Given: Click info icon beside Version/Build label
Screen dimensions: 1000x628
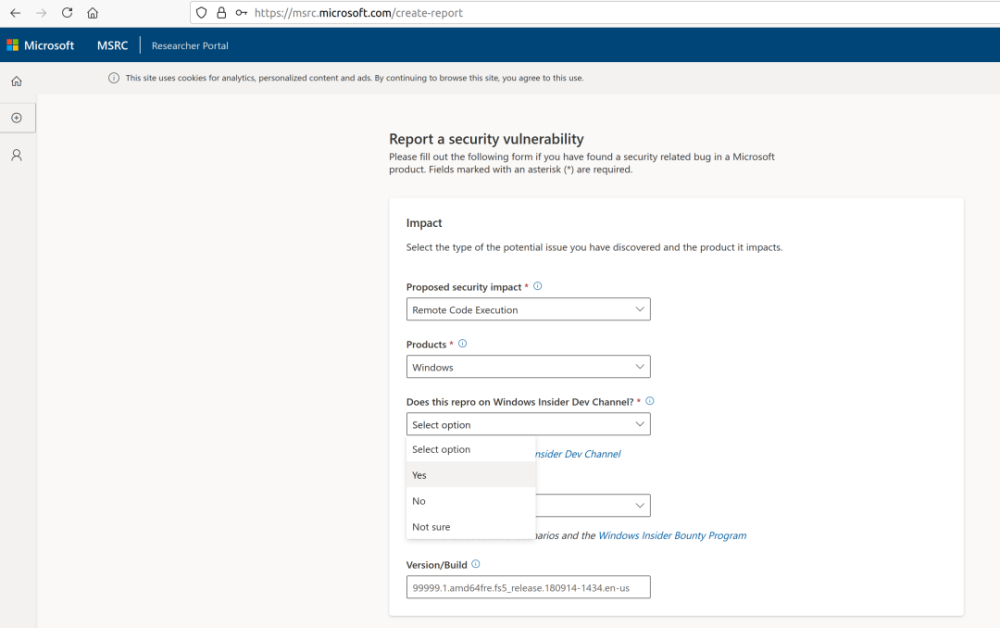Looking at the screenshot, I should point(475,564).
